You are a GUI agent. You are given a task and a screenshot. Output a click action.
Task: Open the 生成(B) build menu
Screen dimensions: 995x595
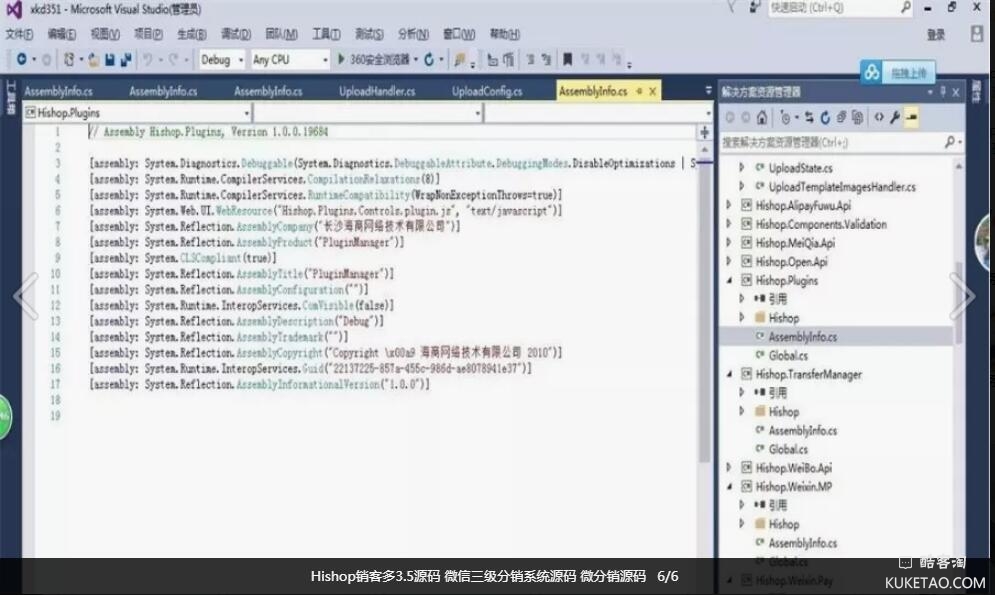(191, 34)
